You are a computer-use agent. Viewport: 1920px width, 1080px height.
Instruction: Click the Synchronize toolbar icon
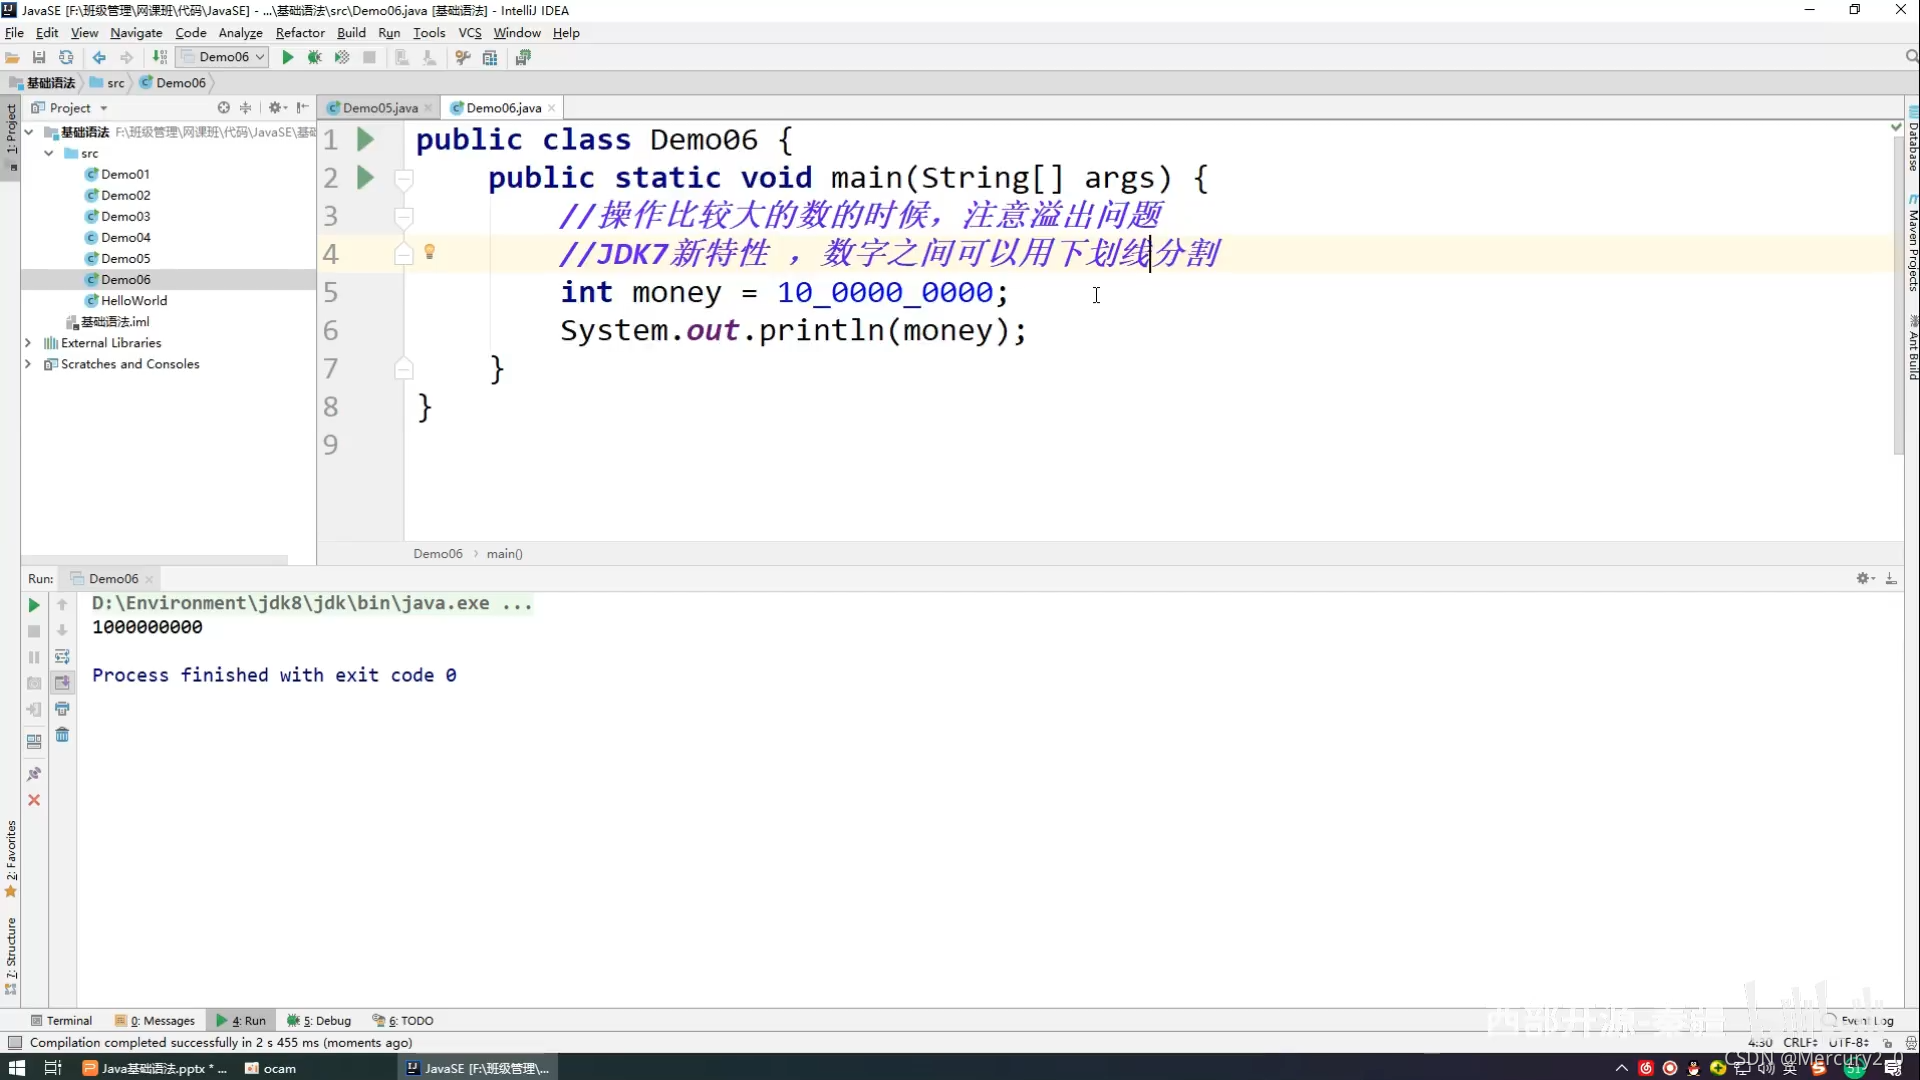click(66, 58)
